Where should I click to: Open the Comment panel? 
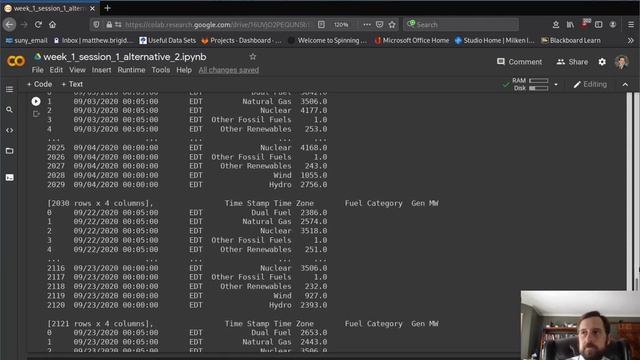pyautogui.click(x=519, y=62)
